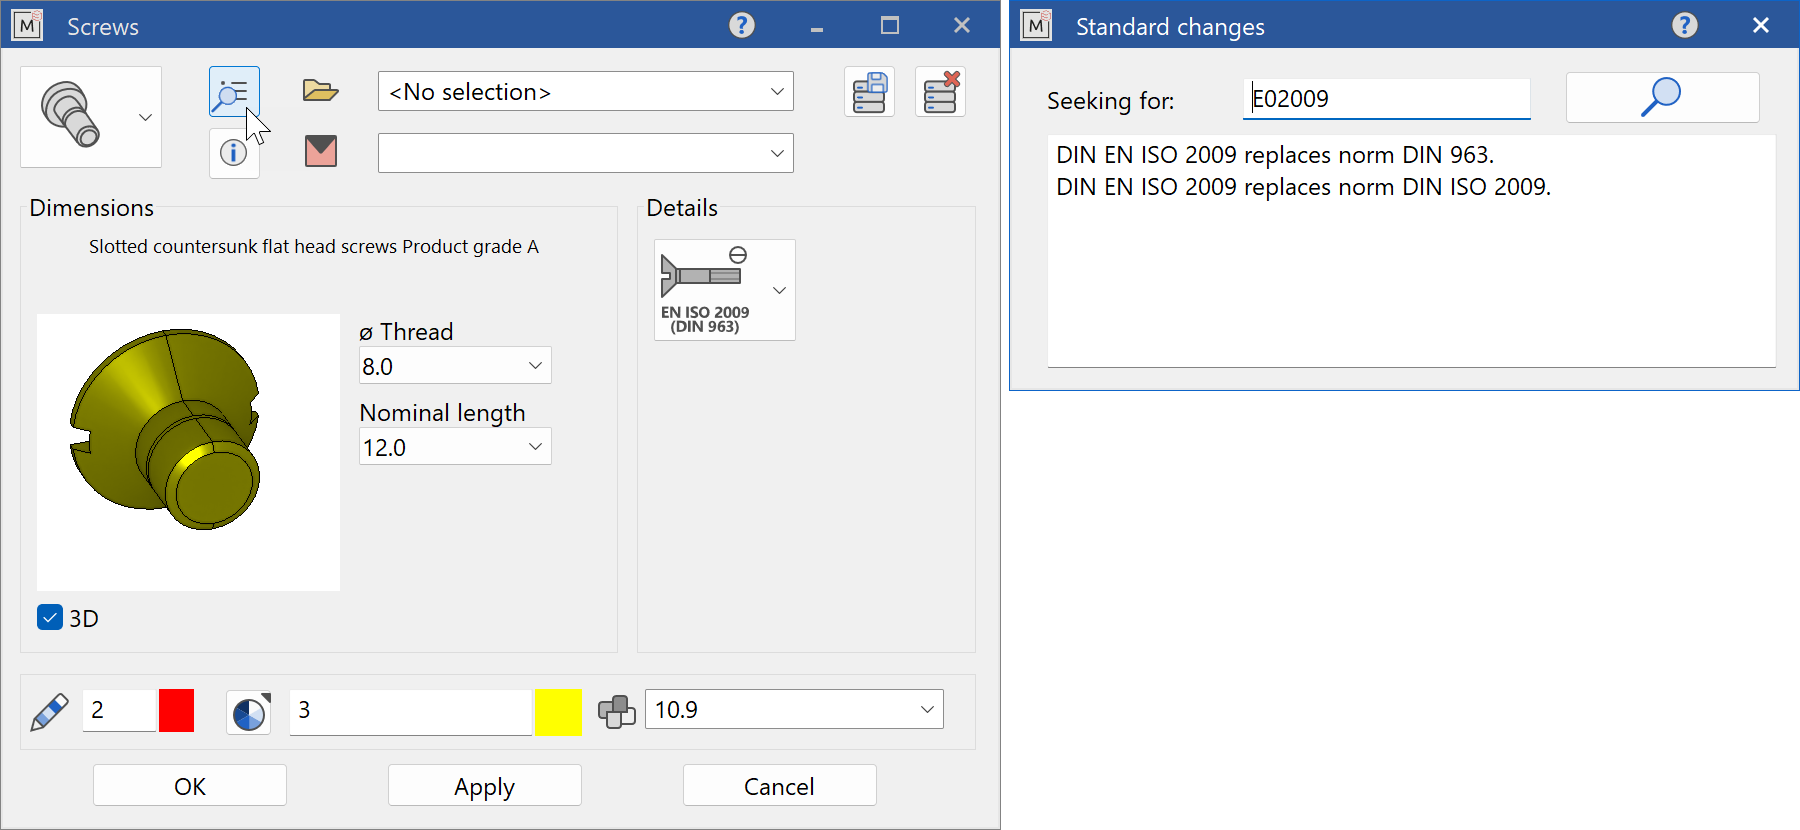Viewport: 1800px width, 830px height.
Task: Click the material cubes icon
Action: pos(617,711)
